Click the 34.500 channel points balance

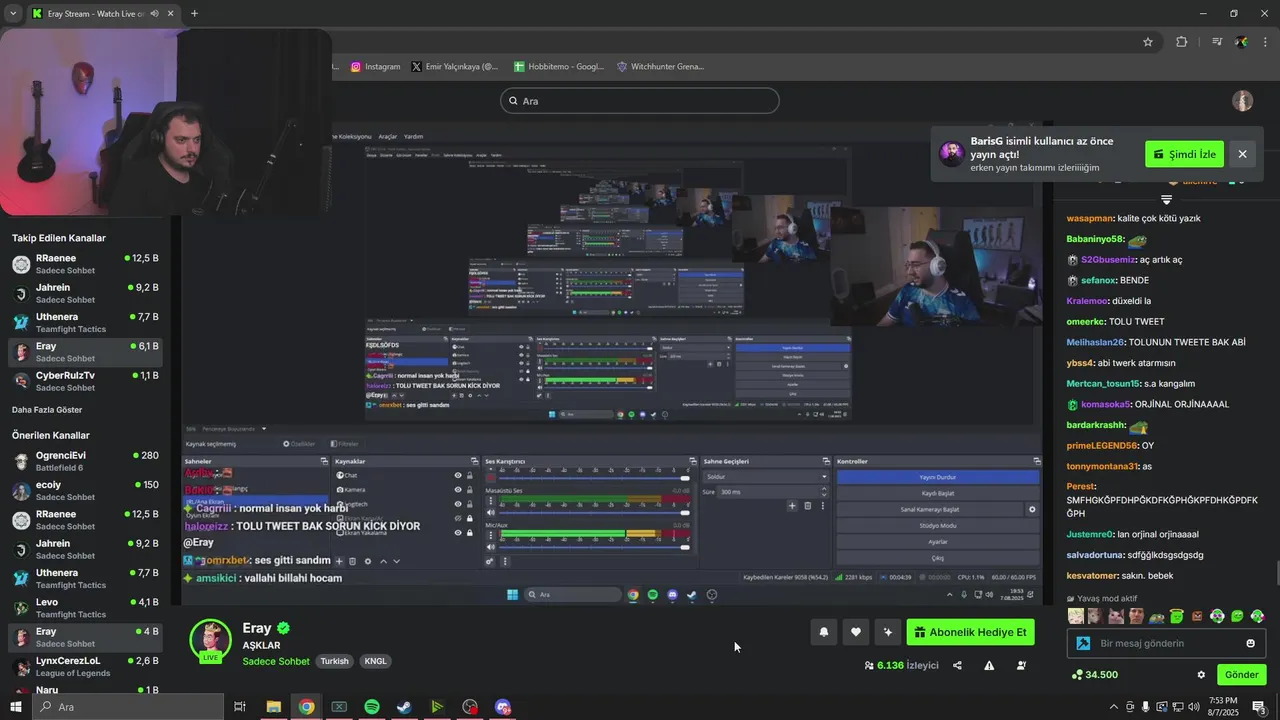coord(1094,675)
